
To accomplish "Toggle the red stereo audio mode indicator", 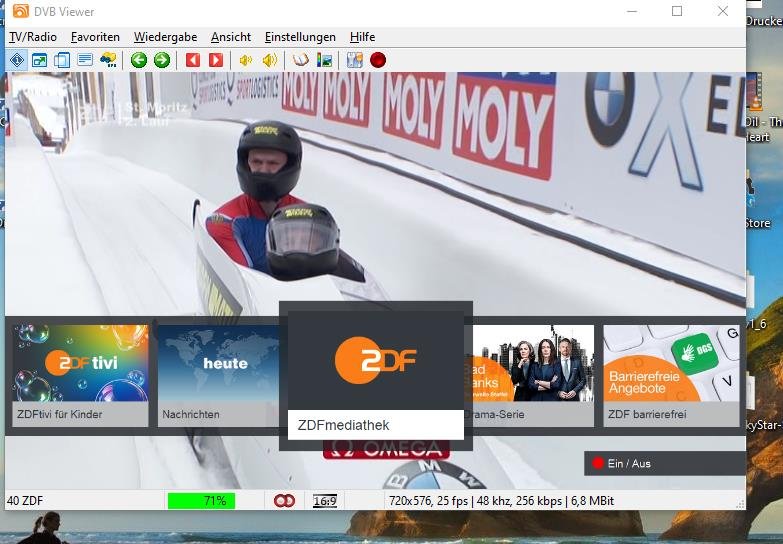I will click(x=285, y=501).
